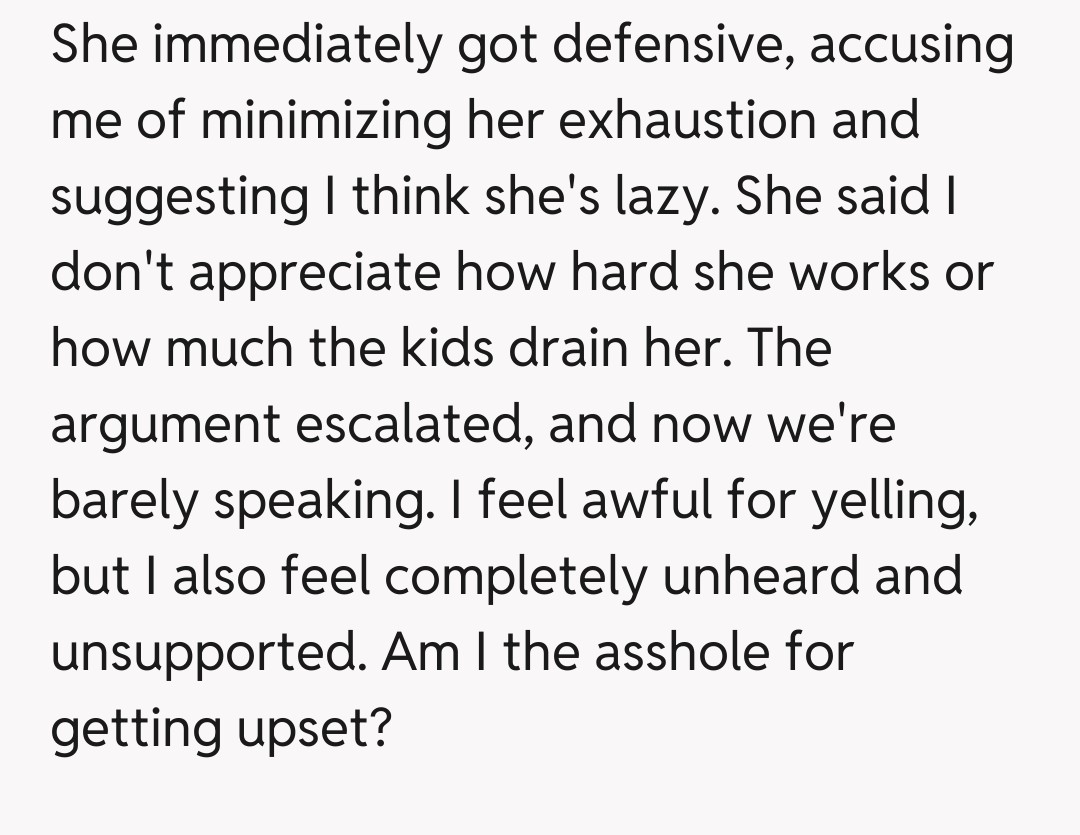Click the final words "getting upset?"
The image size is (1080, 835).
point(219,730)
